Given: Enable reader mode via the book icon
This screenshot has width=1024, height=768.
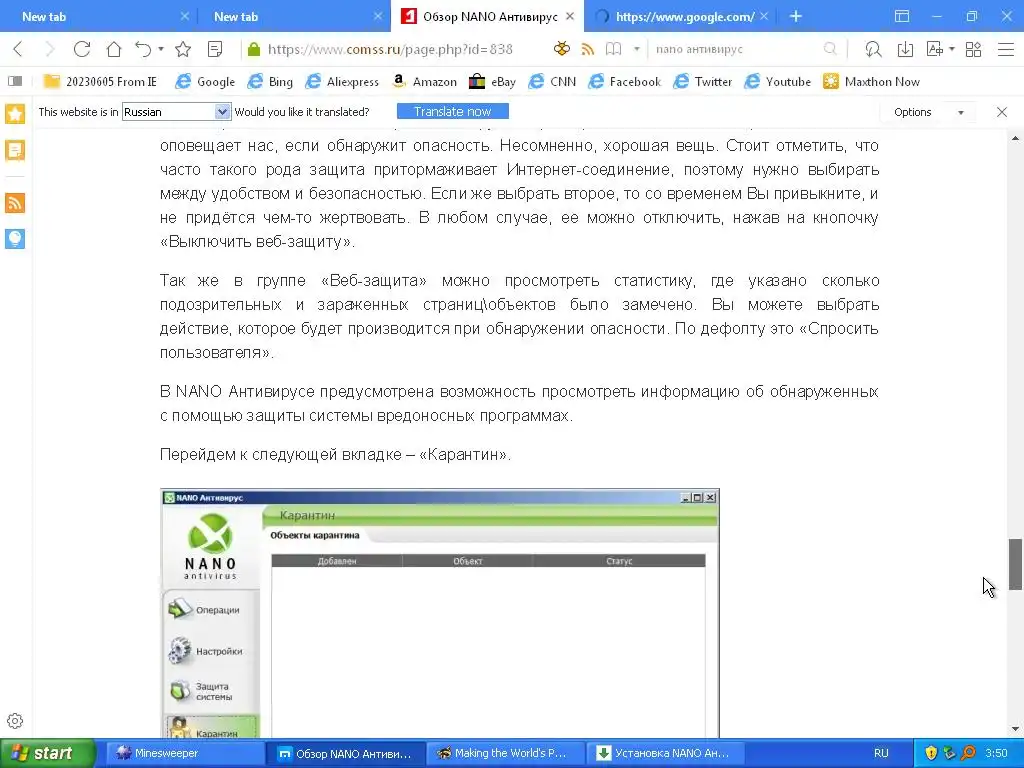Looking at the screenshot, I should [x=613, y=49].
